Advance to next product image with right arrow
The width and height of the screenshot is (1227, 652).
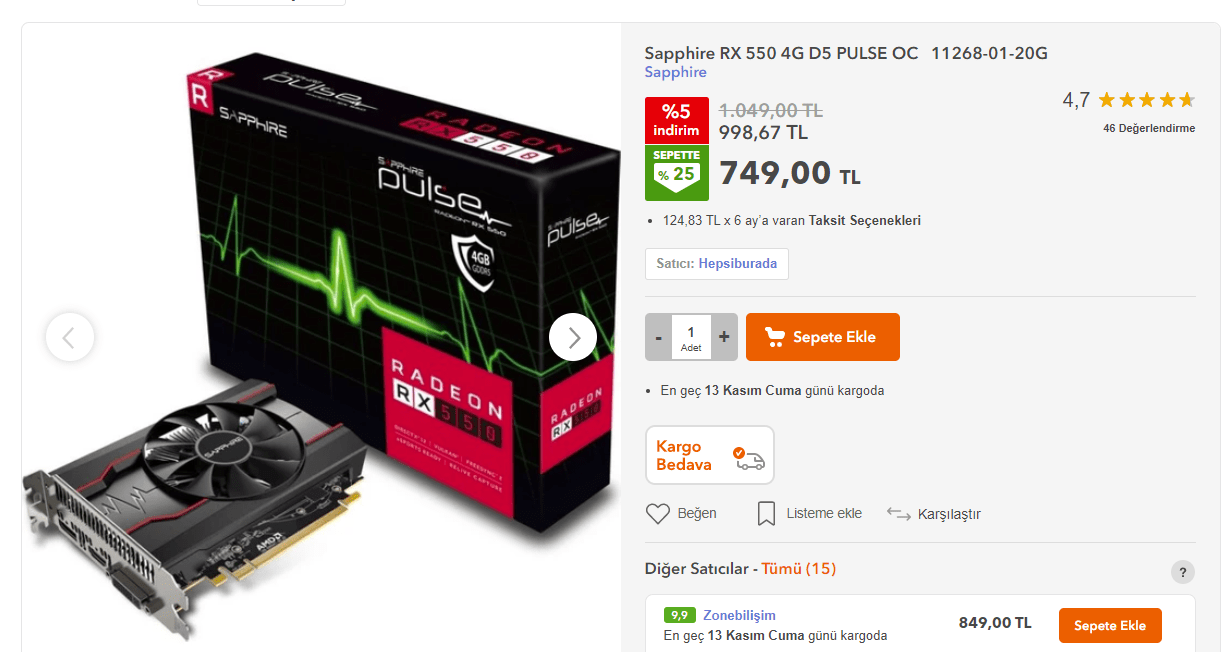click(573, 337)
